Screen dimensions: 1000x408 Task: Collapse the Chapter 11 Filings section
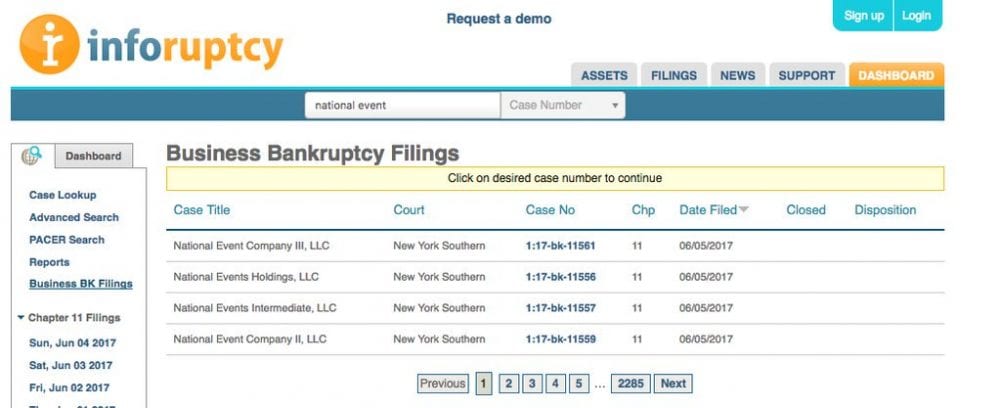(21, 317)
